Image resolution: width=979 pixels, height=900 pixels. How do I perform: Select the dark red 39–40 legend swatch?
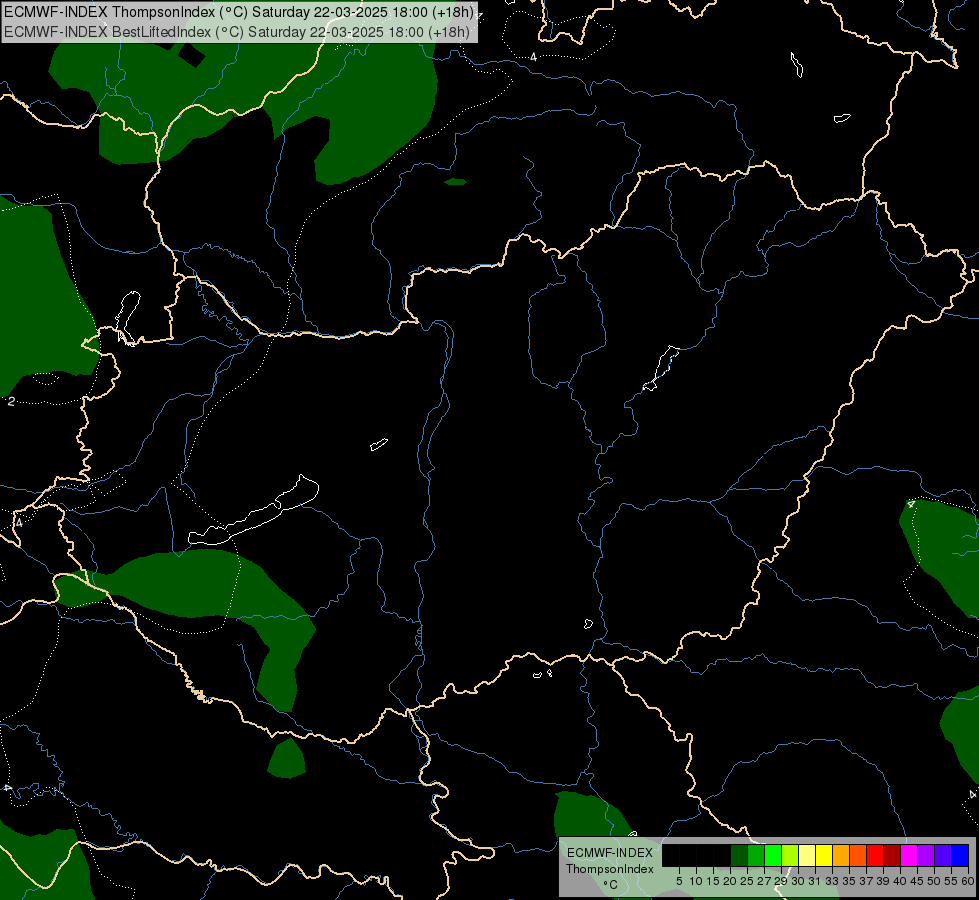click(892, 855)
